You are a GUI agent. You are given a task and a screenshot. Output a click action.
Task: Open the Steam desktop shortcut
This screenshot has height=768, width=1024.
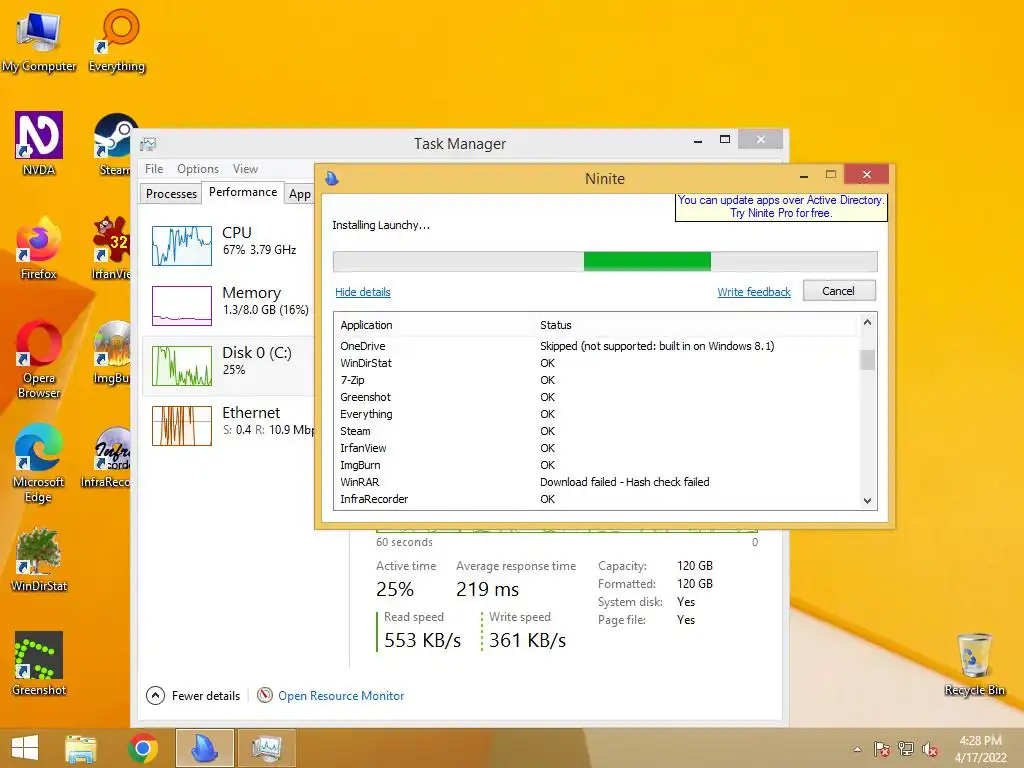(x=115, y=144)
